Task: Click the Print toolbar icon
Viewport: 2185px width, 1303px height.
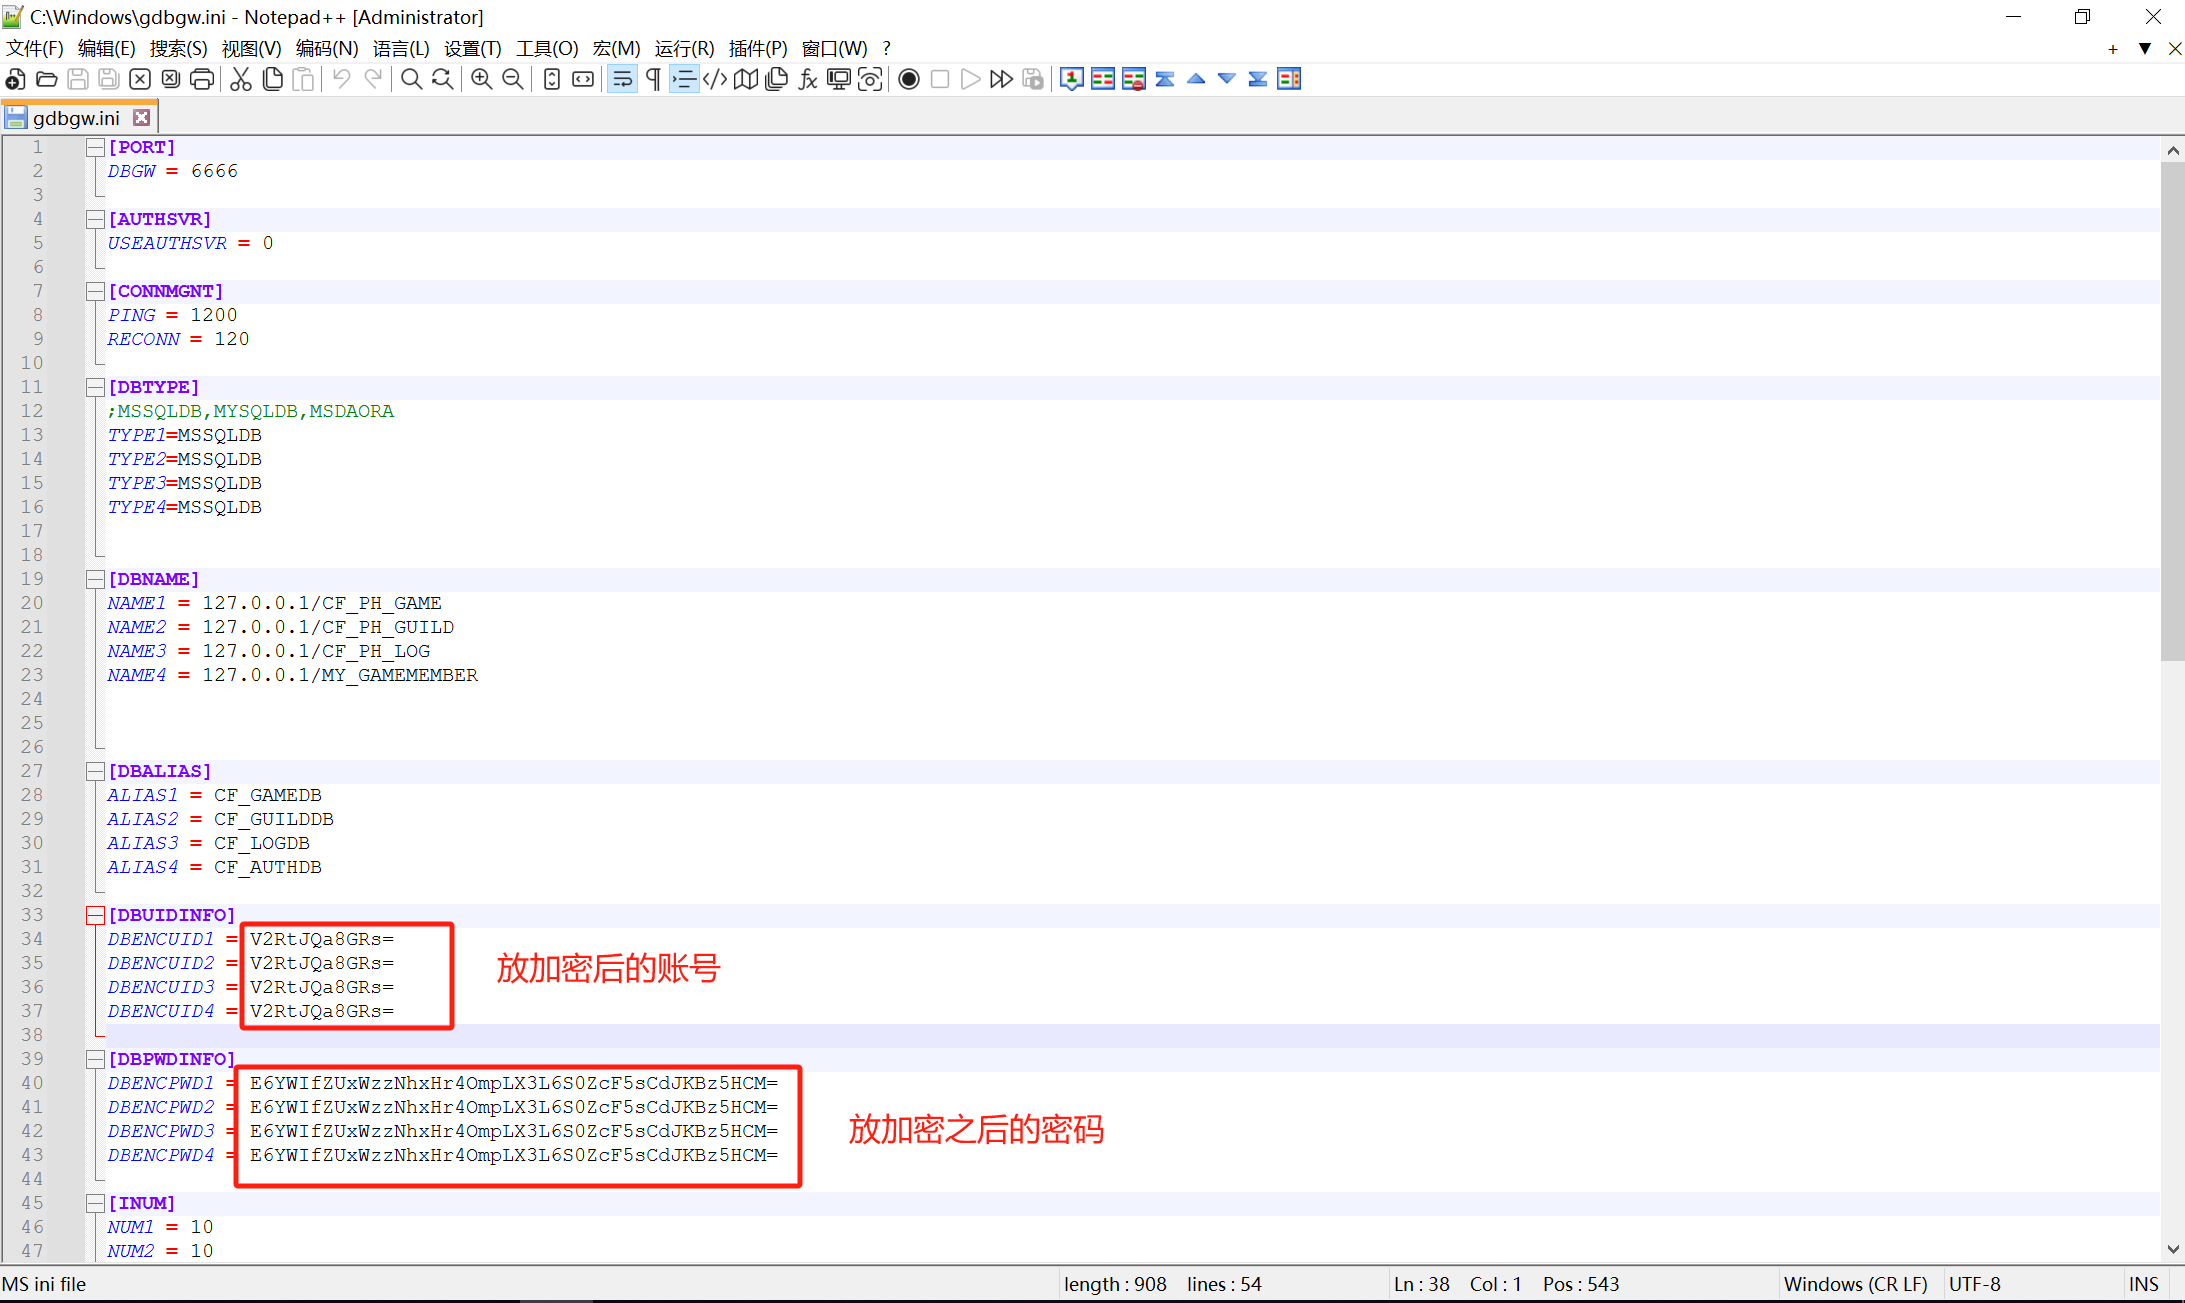Action: (202, 80)
